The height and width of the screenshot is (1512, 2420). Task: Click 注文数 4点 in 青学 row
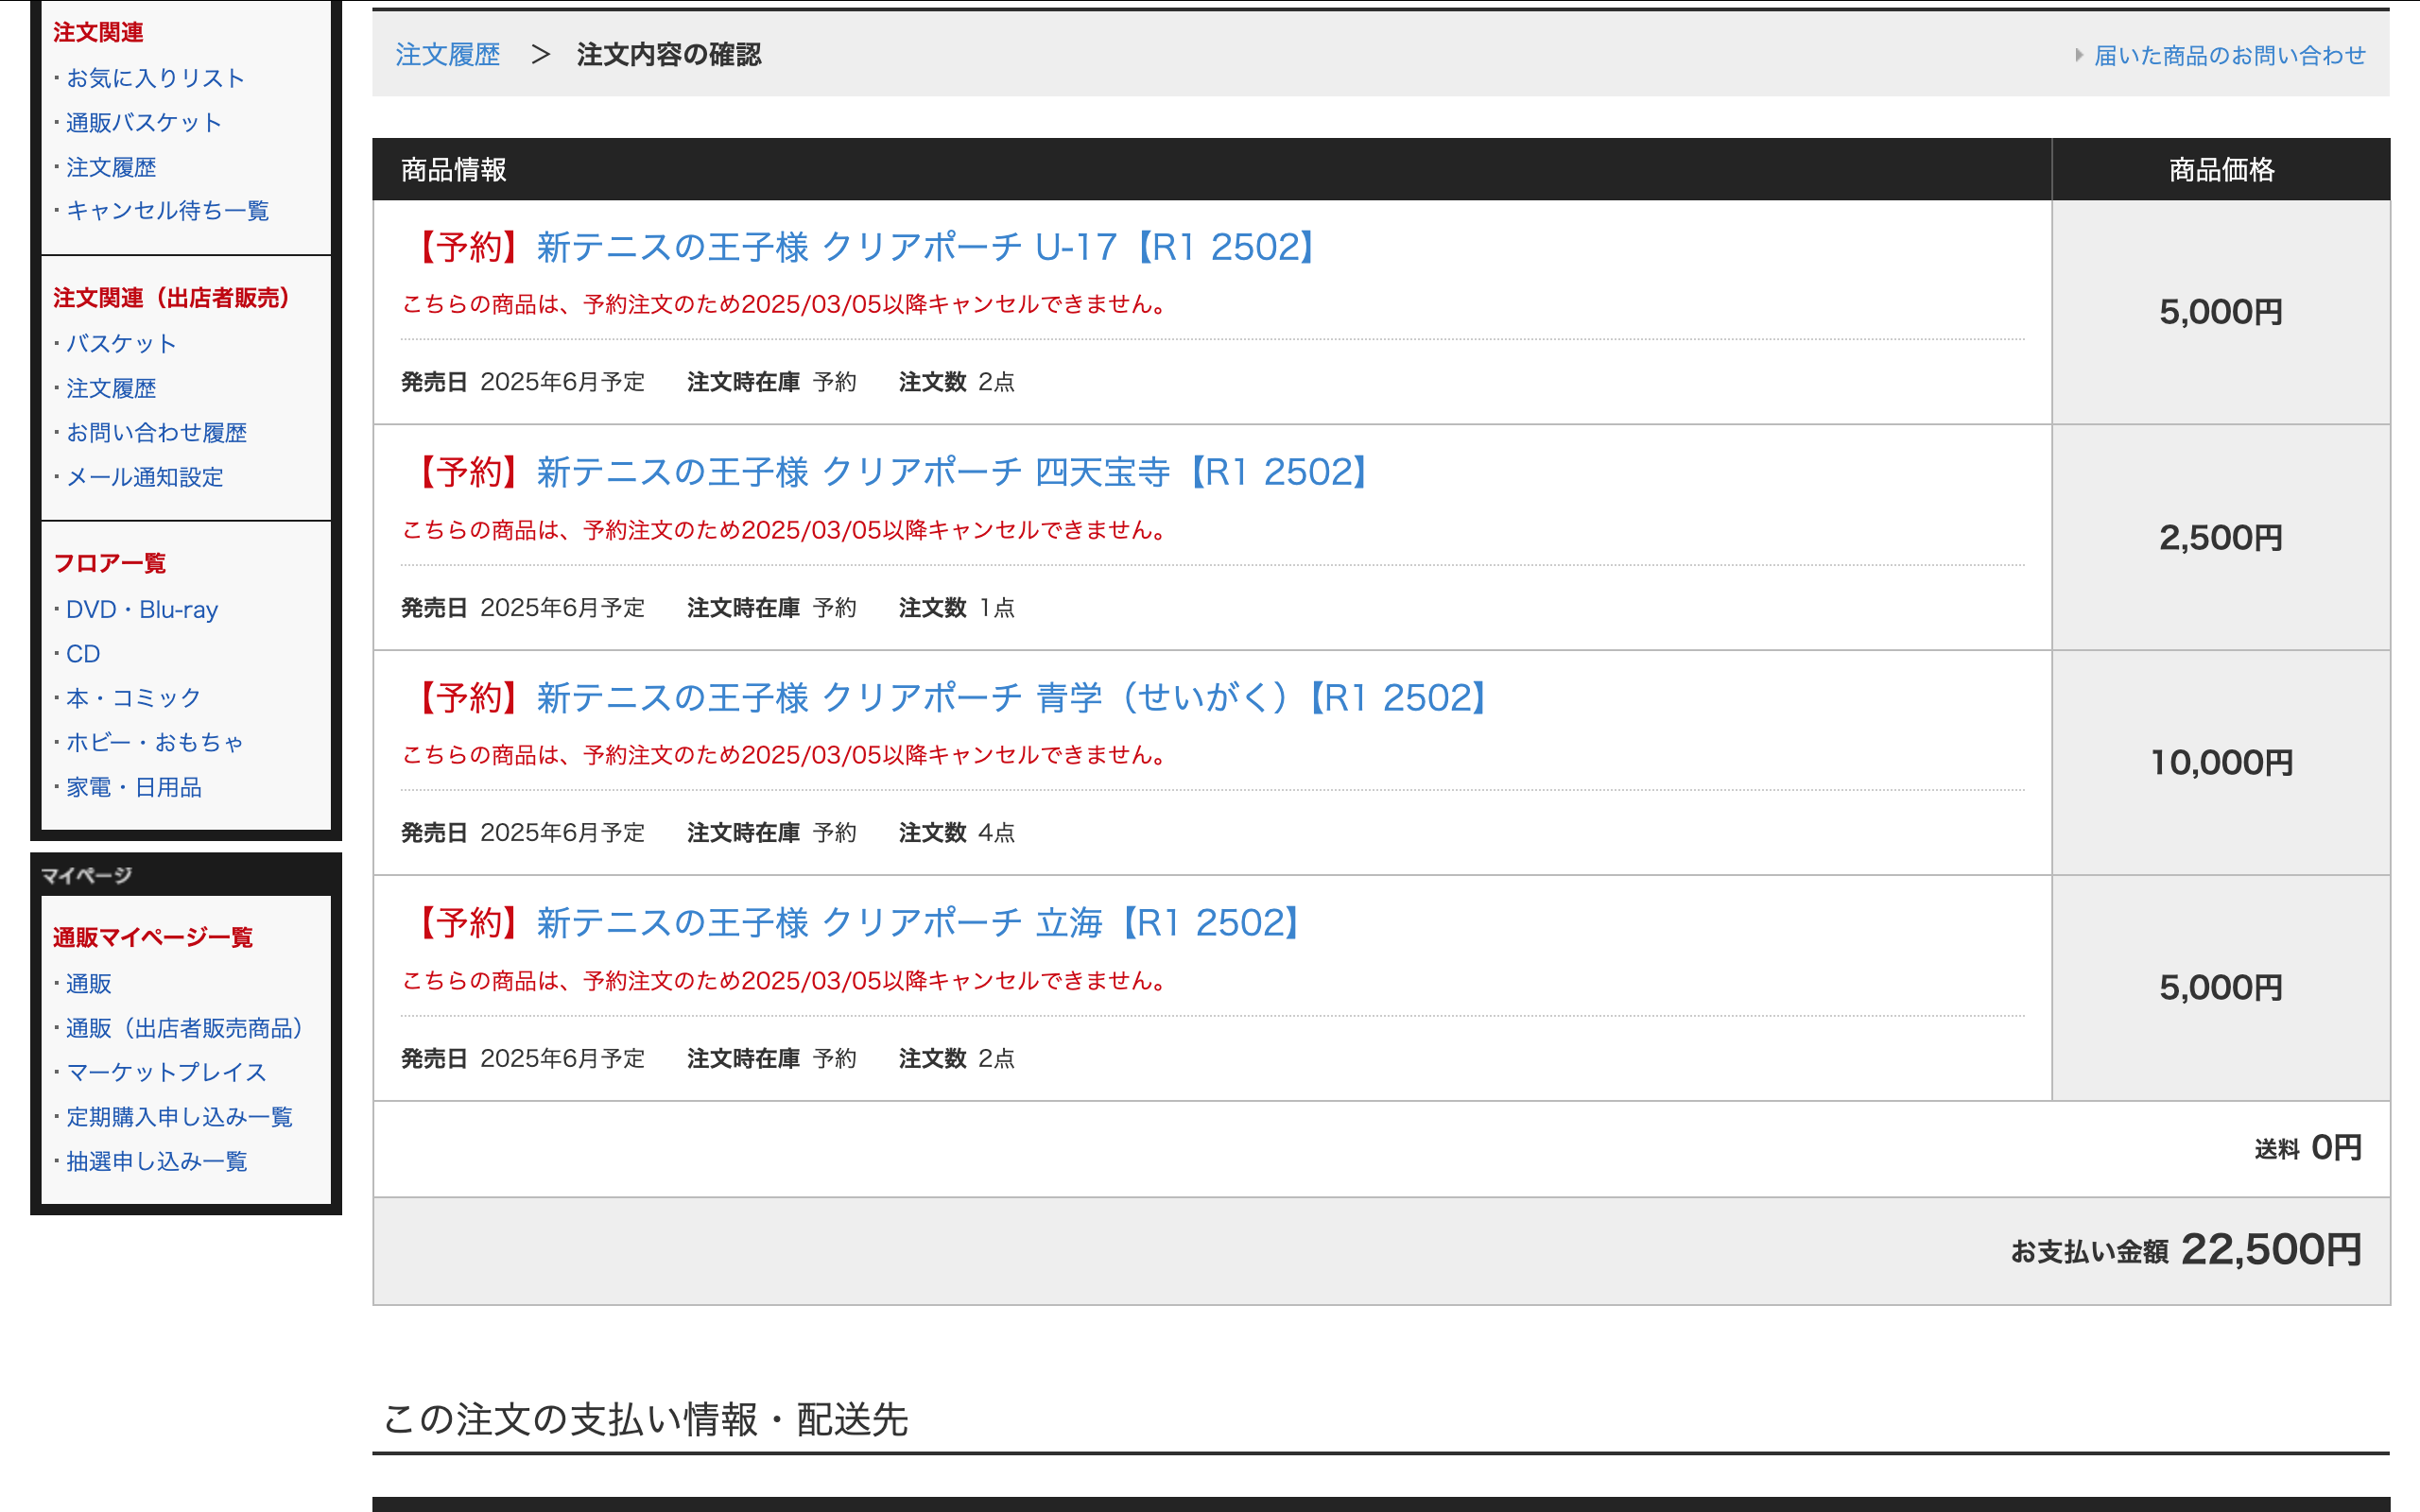(x=957, y=832)
